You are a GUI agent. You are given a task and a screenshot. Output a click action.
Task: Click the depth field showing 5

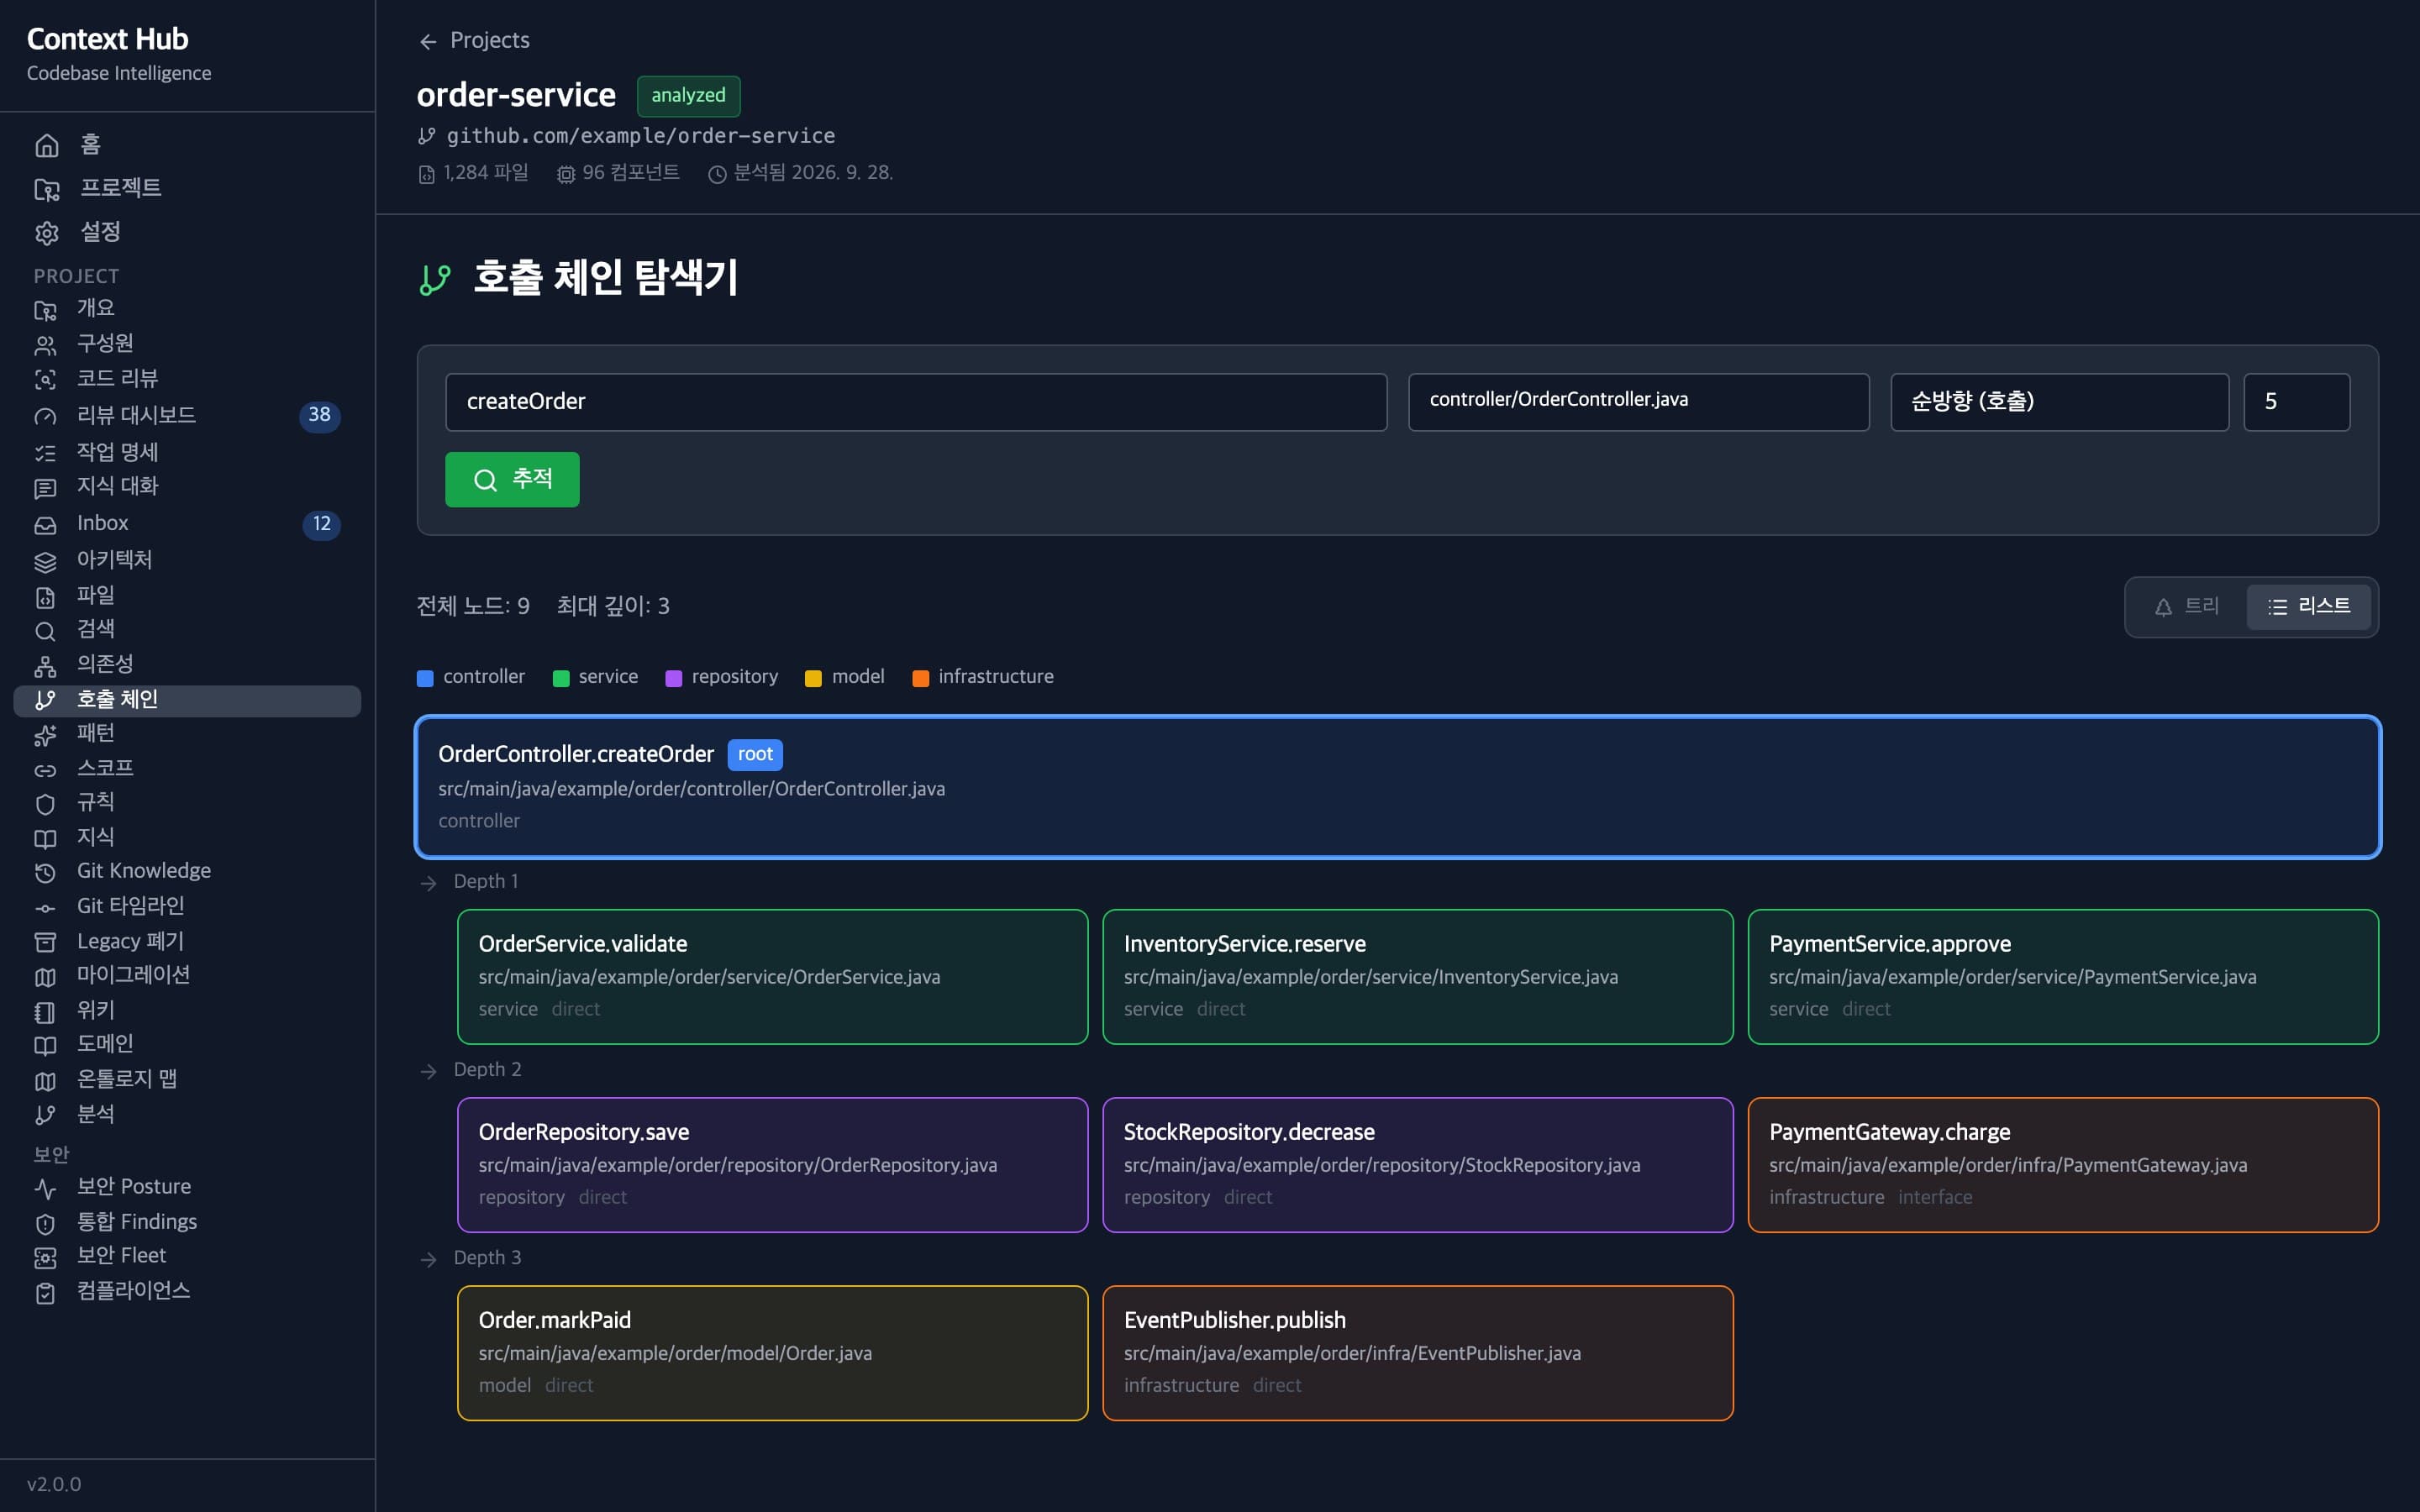tap(2296, 402)
